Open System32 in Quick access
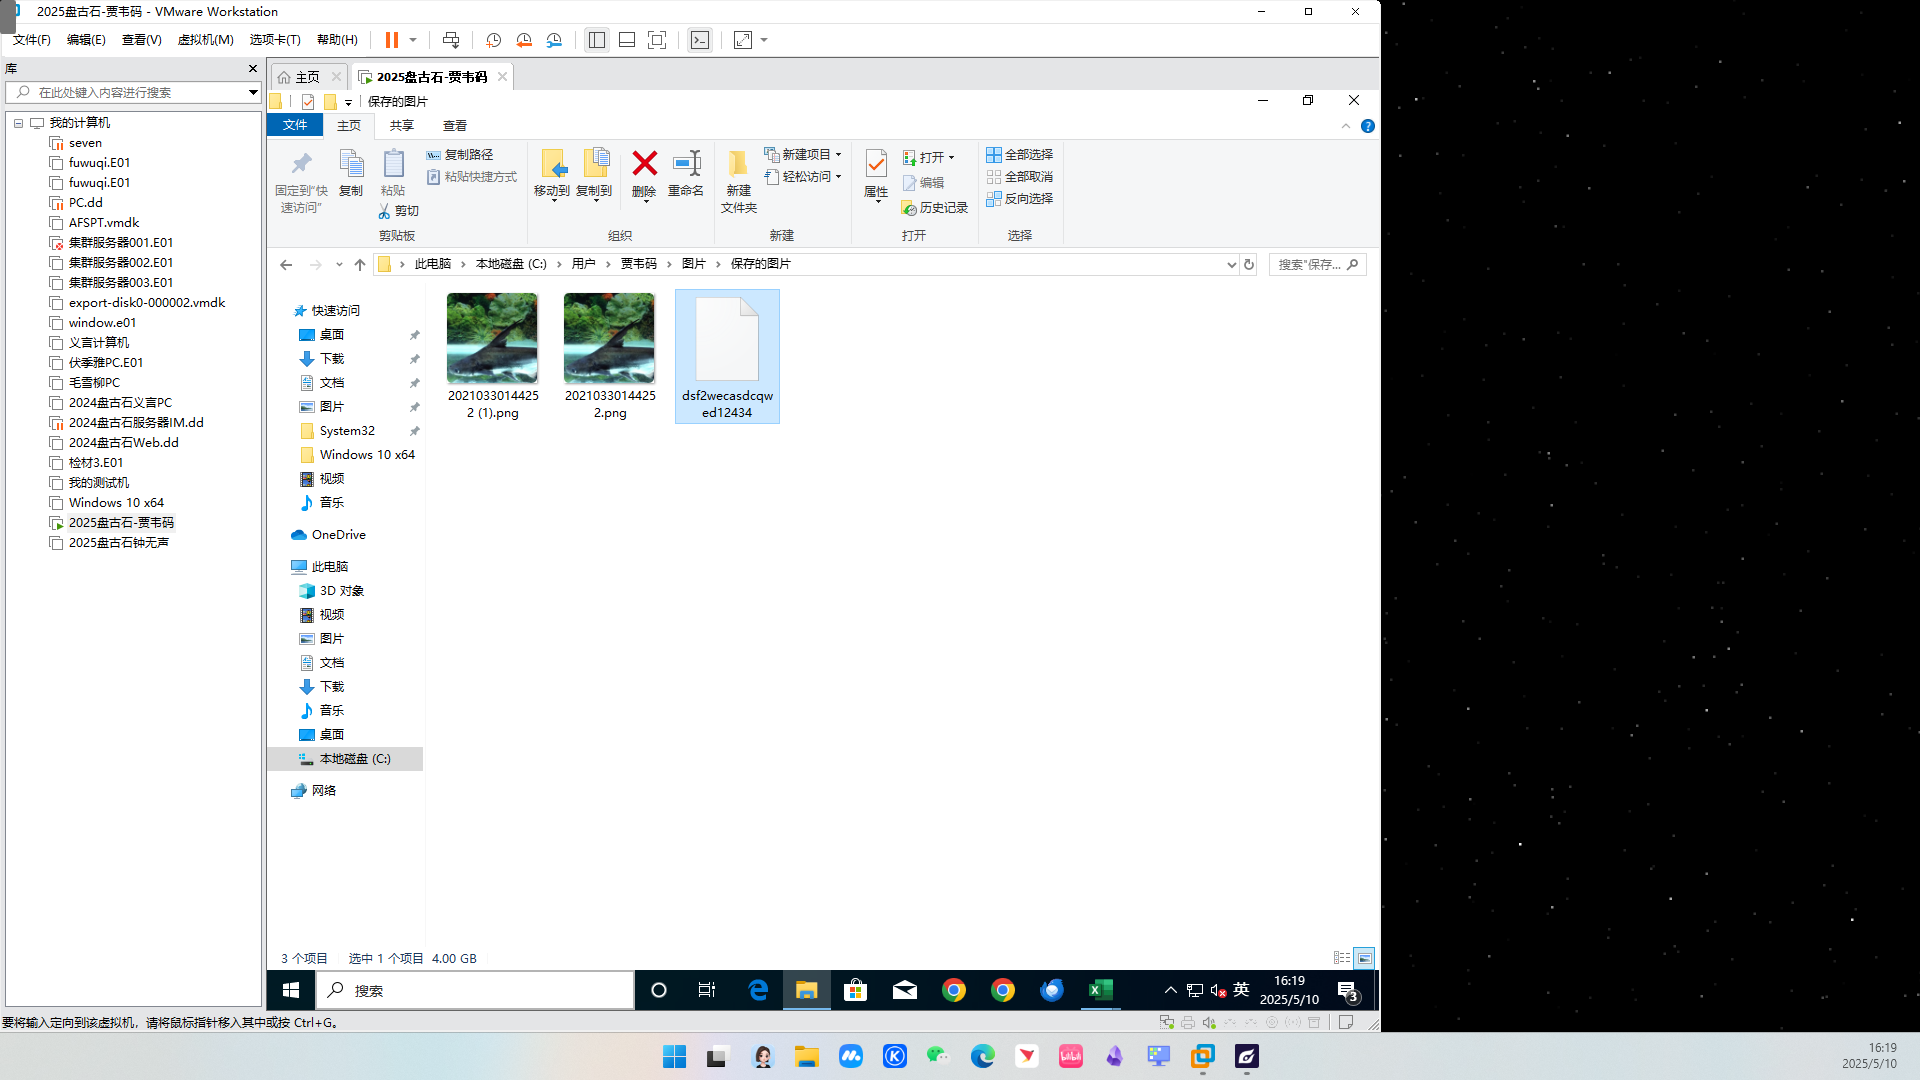The image size is (1920, 1080). (x=347, y=431)
